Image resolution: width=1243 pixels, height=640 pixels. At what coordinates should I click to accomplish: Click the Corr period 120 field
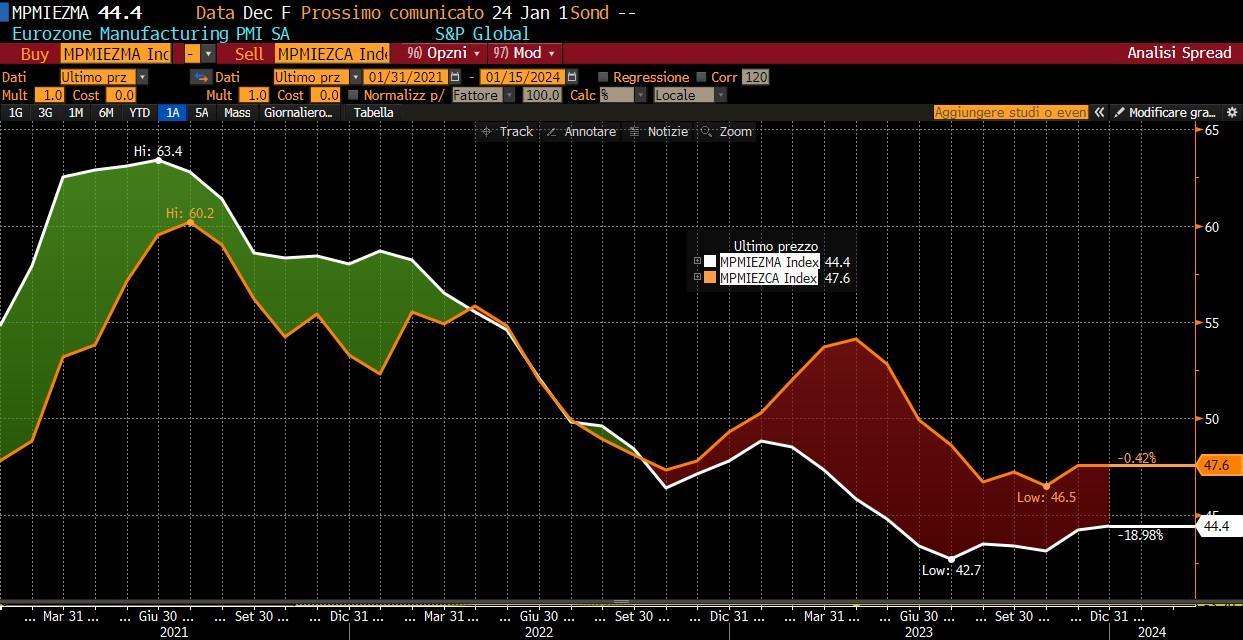tap(756, 77)
